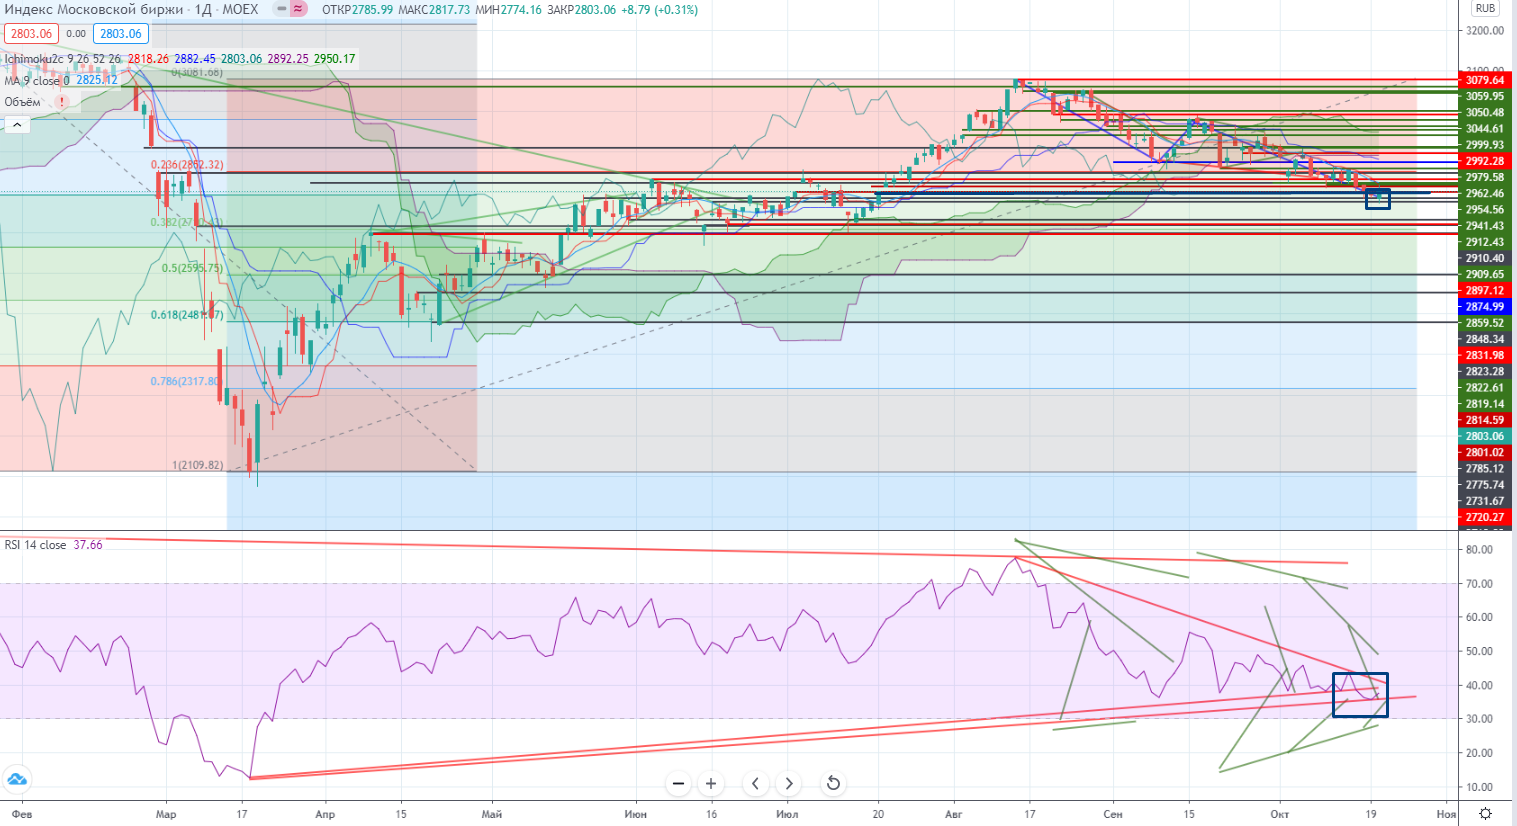Click the zoom in plus button
The width and height of the screenshot is (1517, 826).
point(711,784)
